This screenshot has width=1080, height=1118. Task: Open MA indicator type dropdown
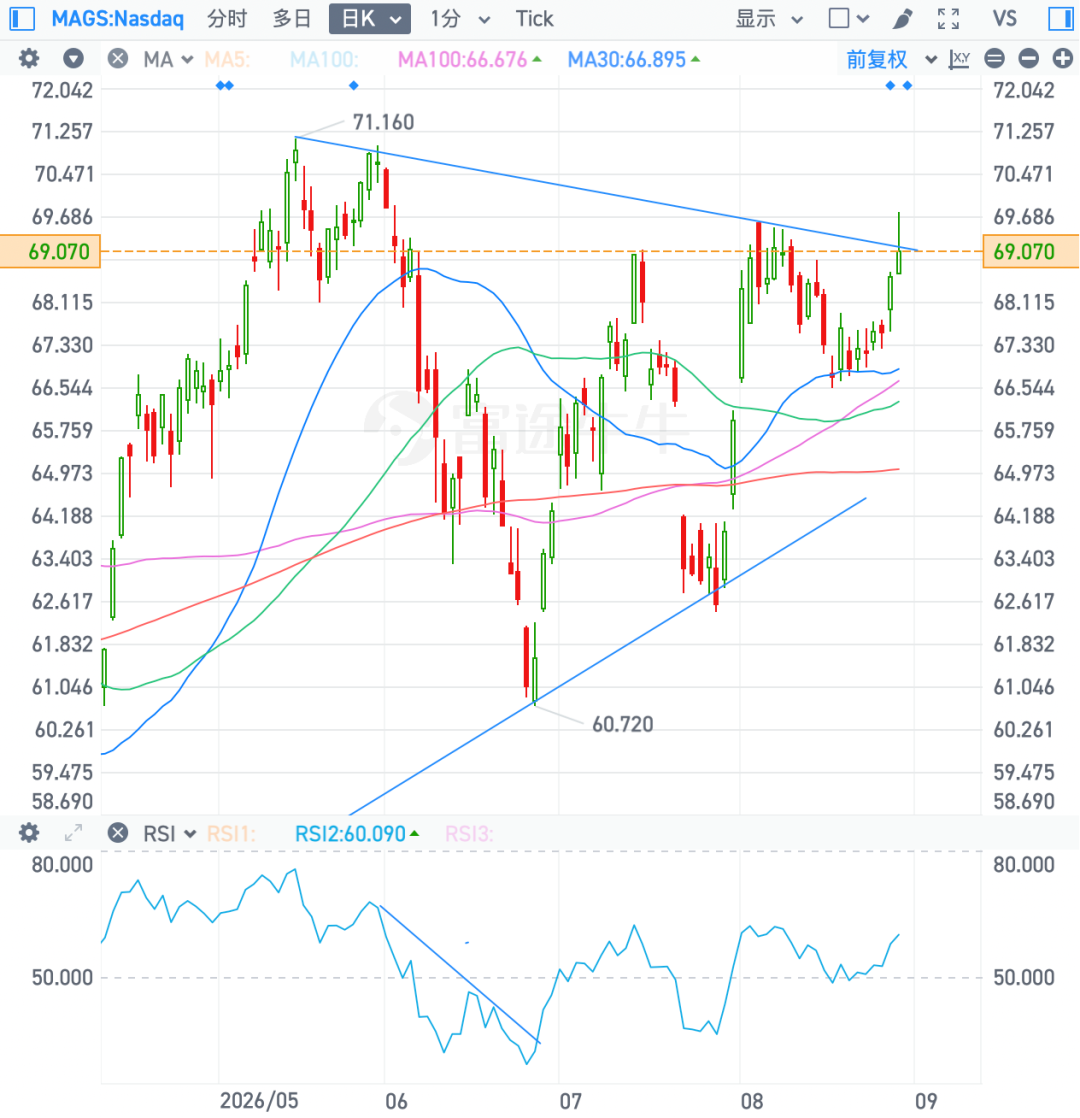[x=169, y=59]
